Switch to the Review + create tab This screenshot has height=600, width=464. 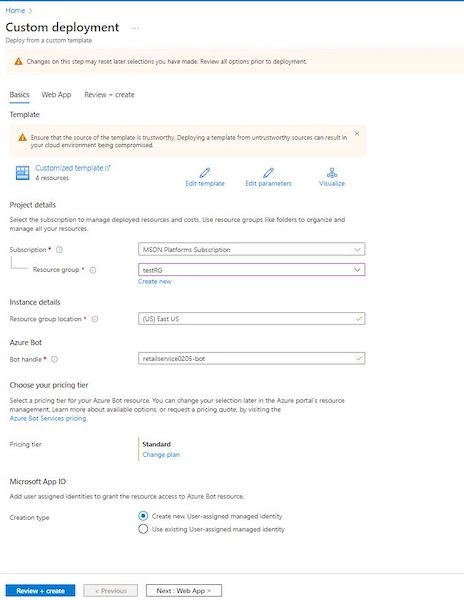coord(109,95)
